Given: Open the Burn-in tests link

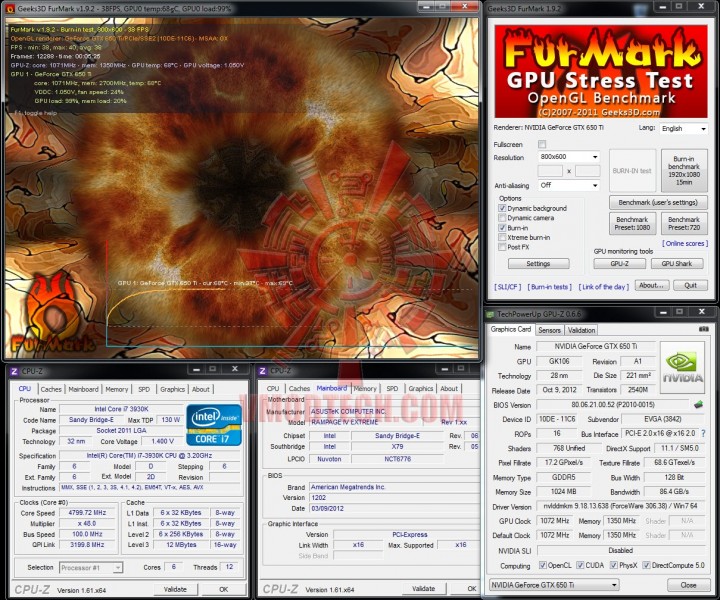Looking at the screenshot, I should pyautogui.click(x=550, y=286).
